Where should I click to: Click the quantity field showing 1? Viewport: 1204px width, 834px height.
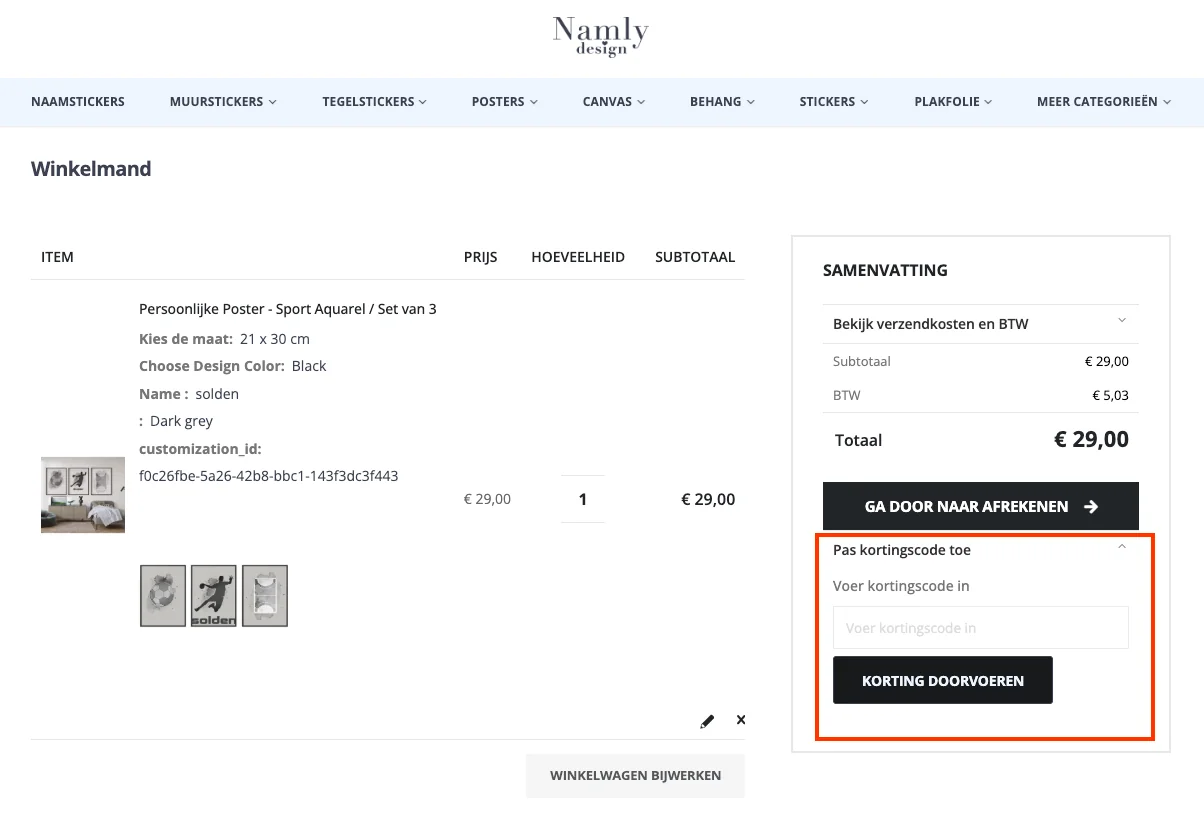click(583, 499)
